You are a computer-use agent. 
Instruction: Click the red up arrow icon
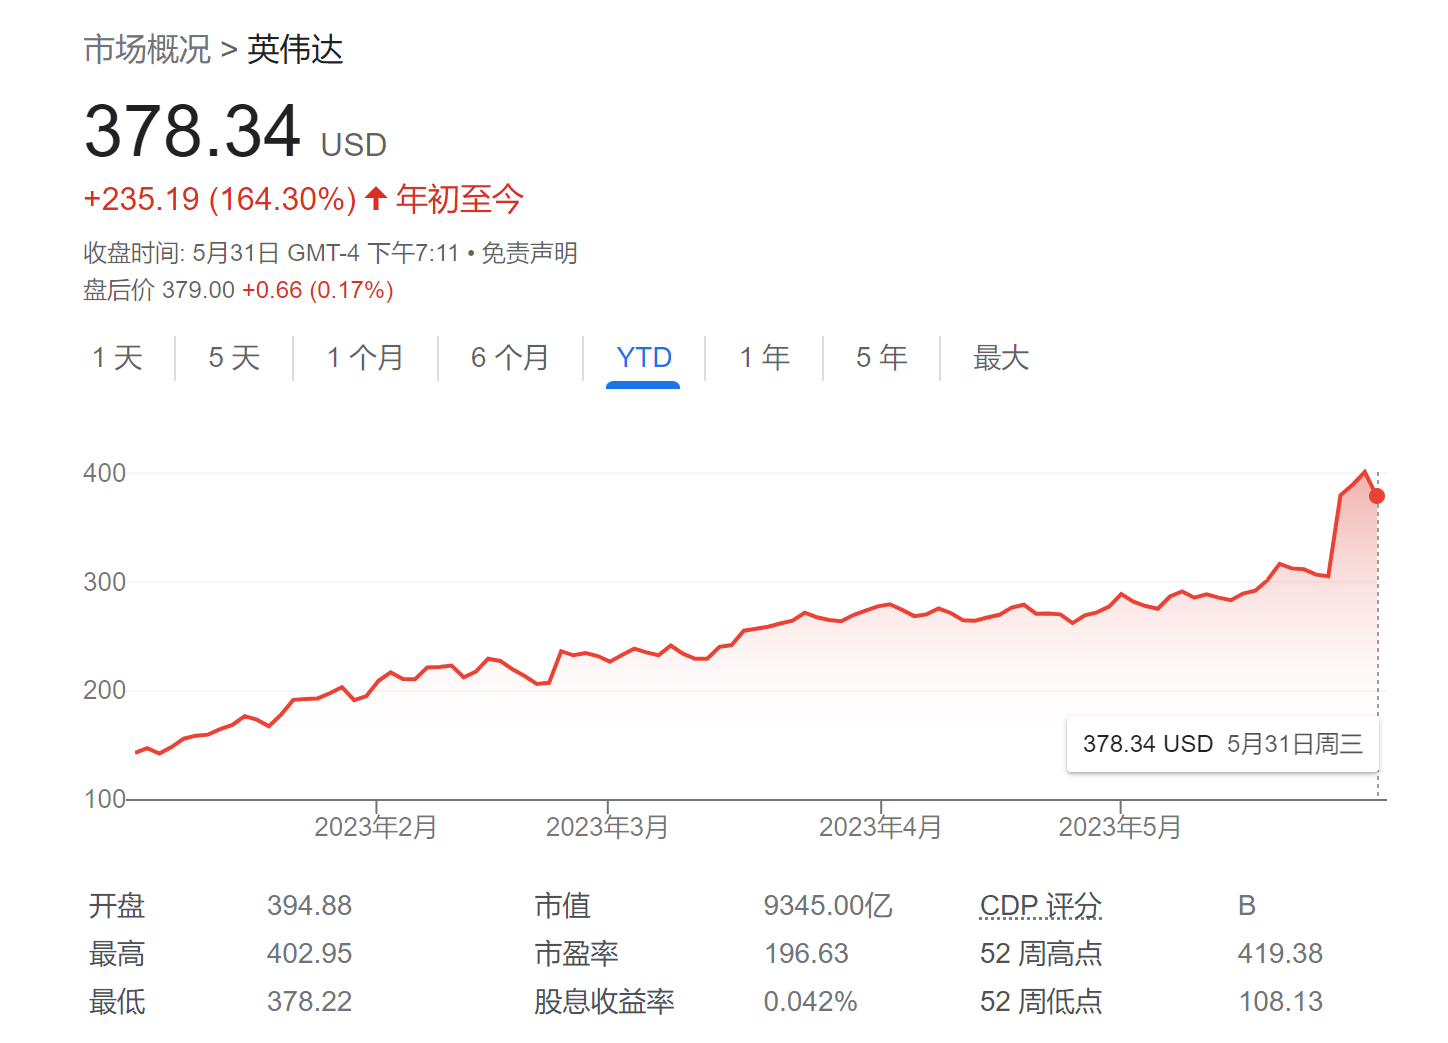[x=376, y=198]
